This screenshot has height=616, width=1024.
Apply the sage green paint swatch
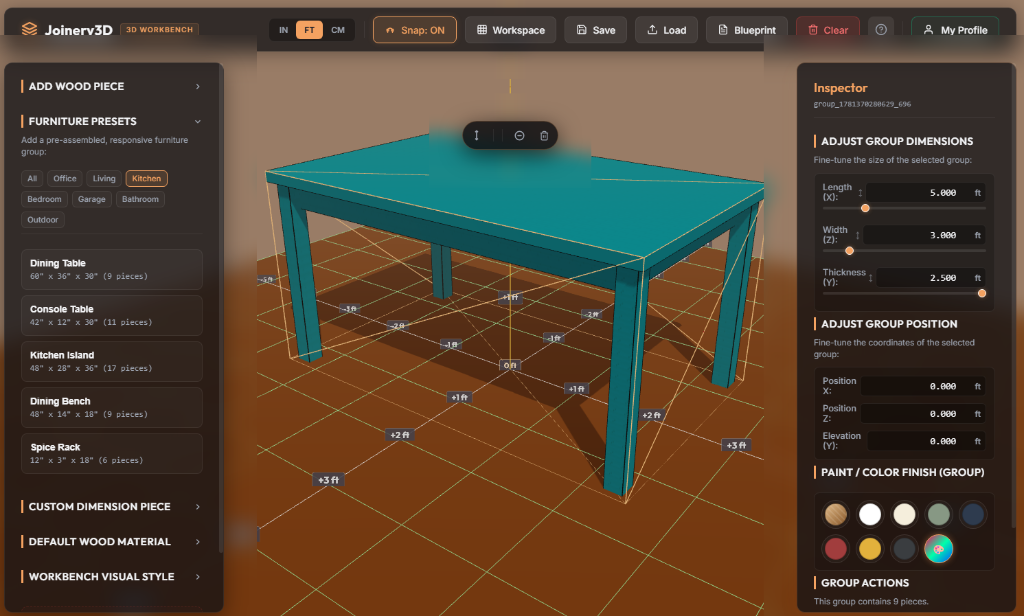938,514
